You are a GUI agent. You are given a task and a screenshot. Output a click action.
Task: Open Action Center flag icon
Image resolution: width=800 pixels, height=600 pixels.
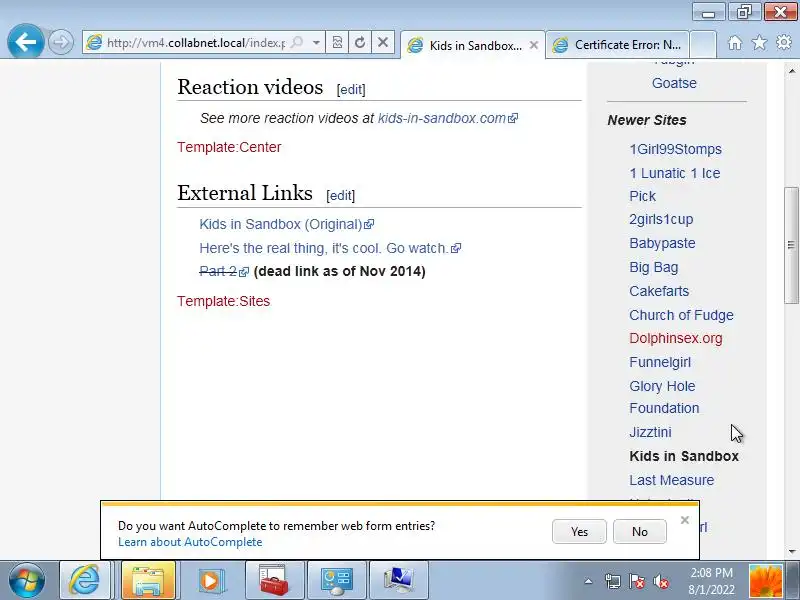(x=636, y=581)
